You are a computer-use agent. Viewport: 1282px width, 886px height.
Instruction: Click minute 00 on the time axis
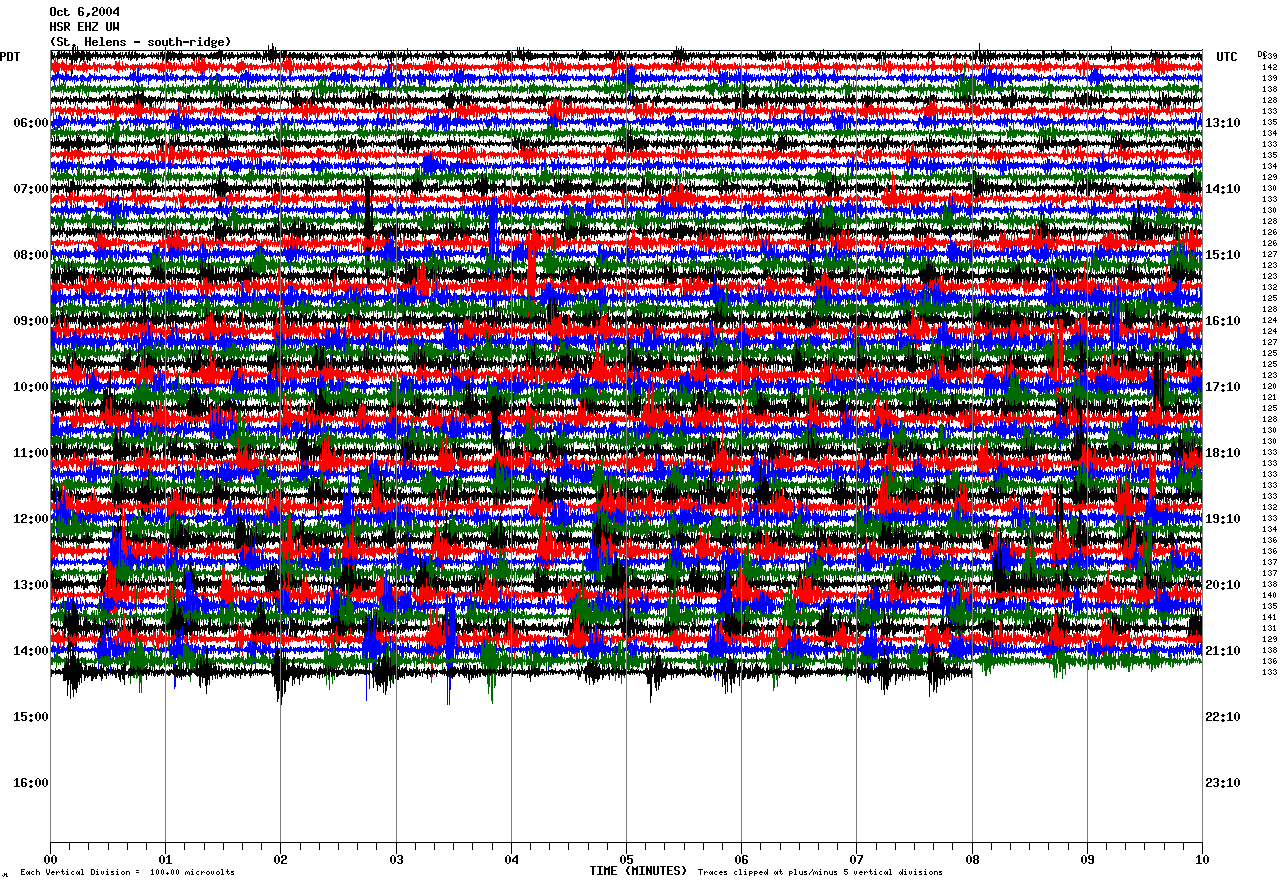[50, 859]
